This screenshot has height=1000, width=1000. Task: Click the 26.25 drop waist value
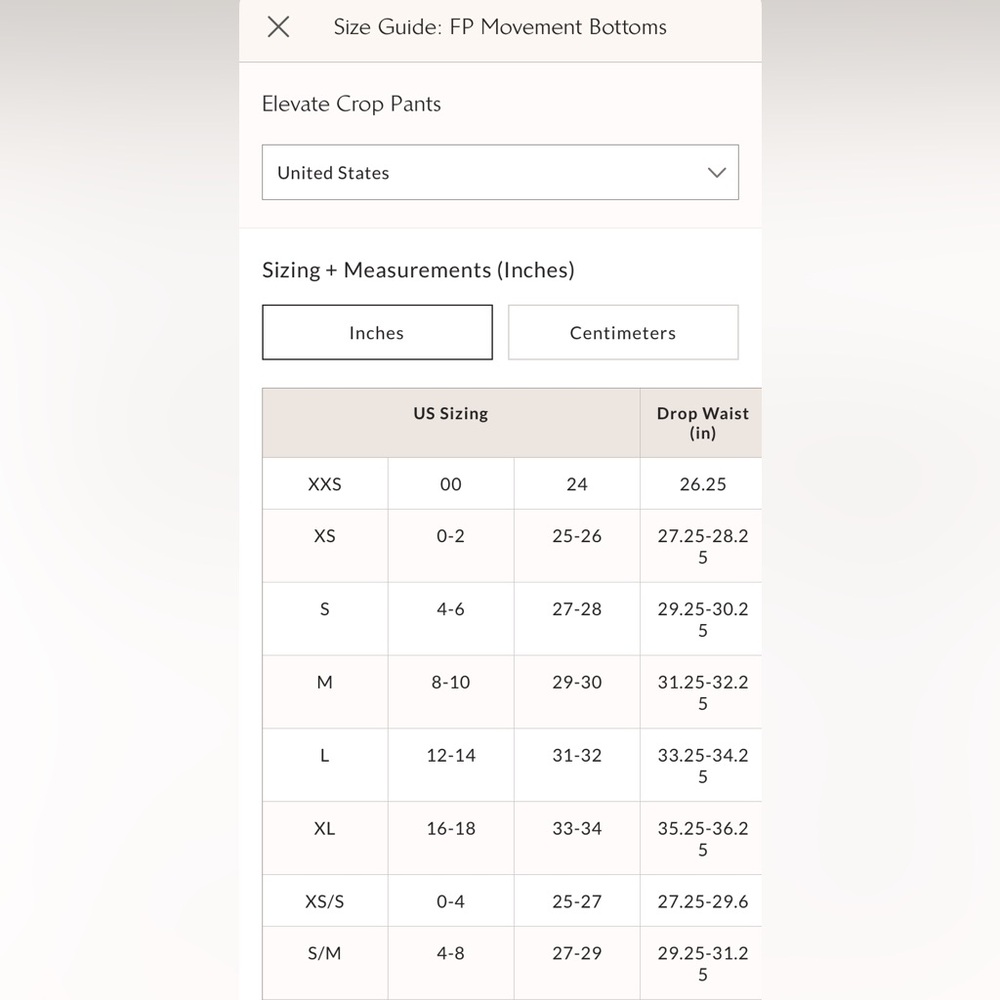702,484
